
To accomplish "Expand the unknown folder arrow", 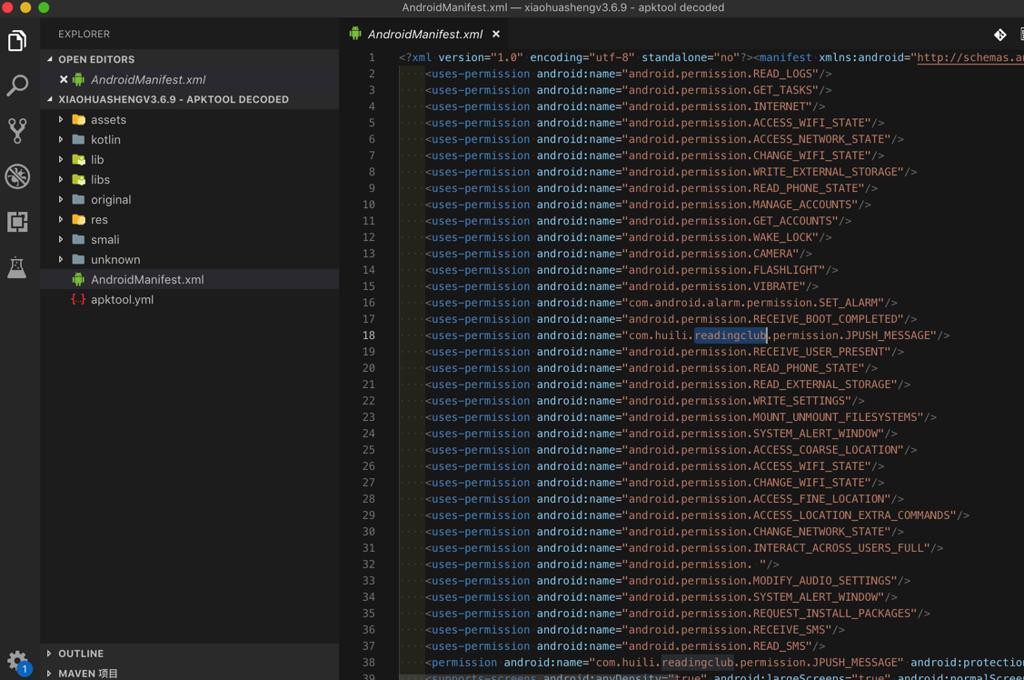I will (61, 259).
